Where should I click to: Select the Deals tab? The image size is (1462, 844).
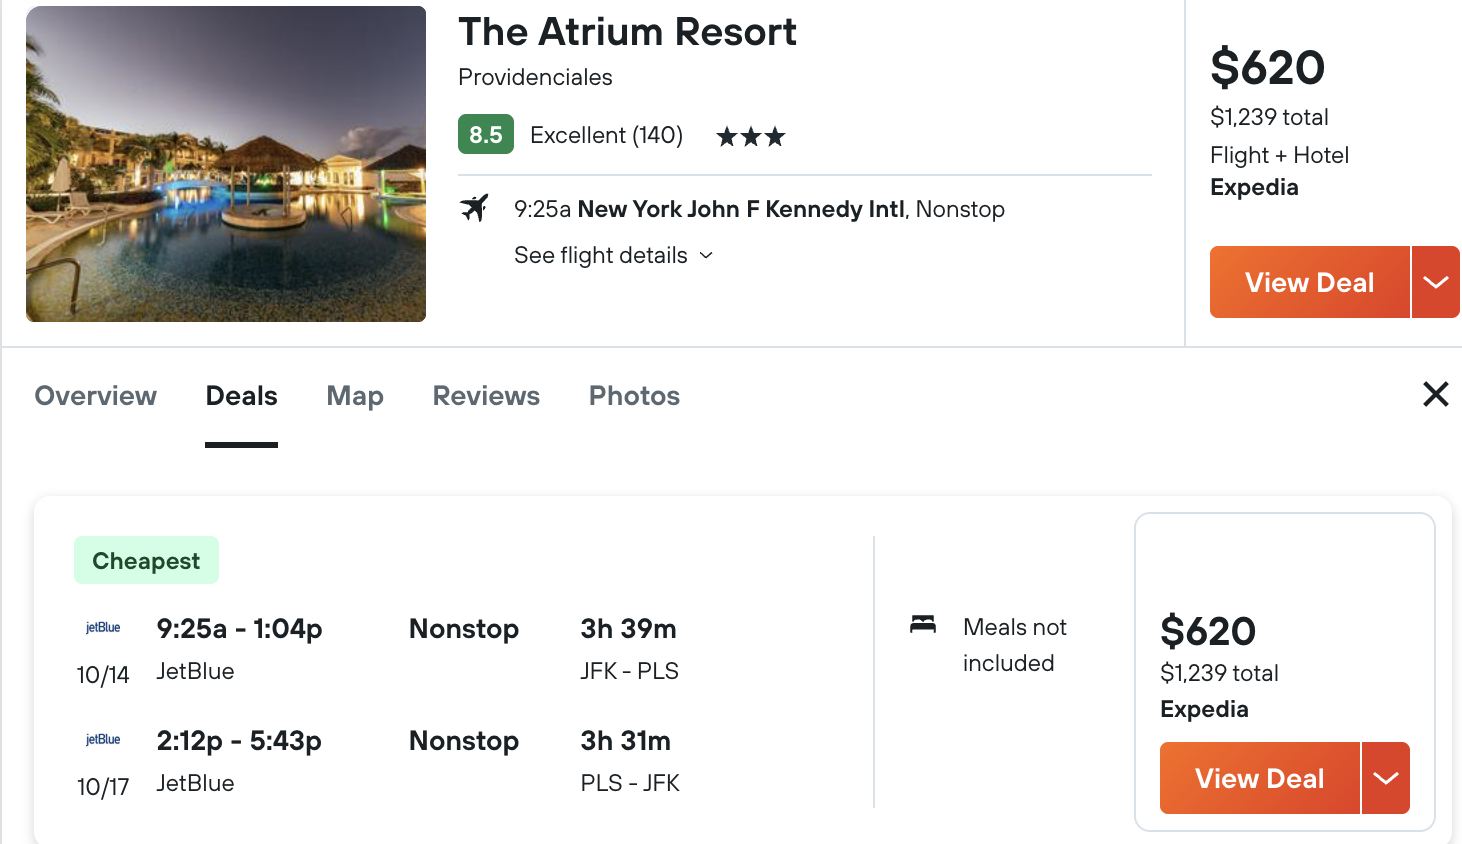click(x=241, y=396)
